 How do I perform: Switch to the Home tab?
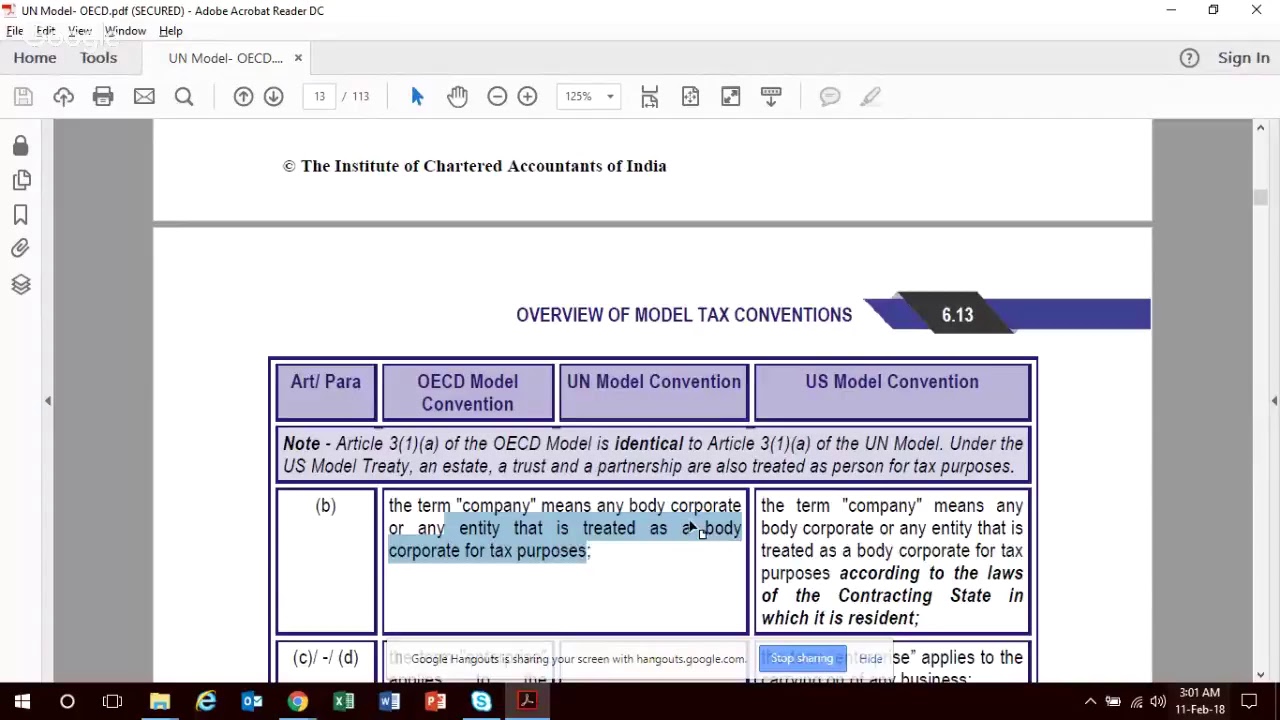point(35,58)
